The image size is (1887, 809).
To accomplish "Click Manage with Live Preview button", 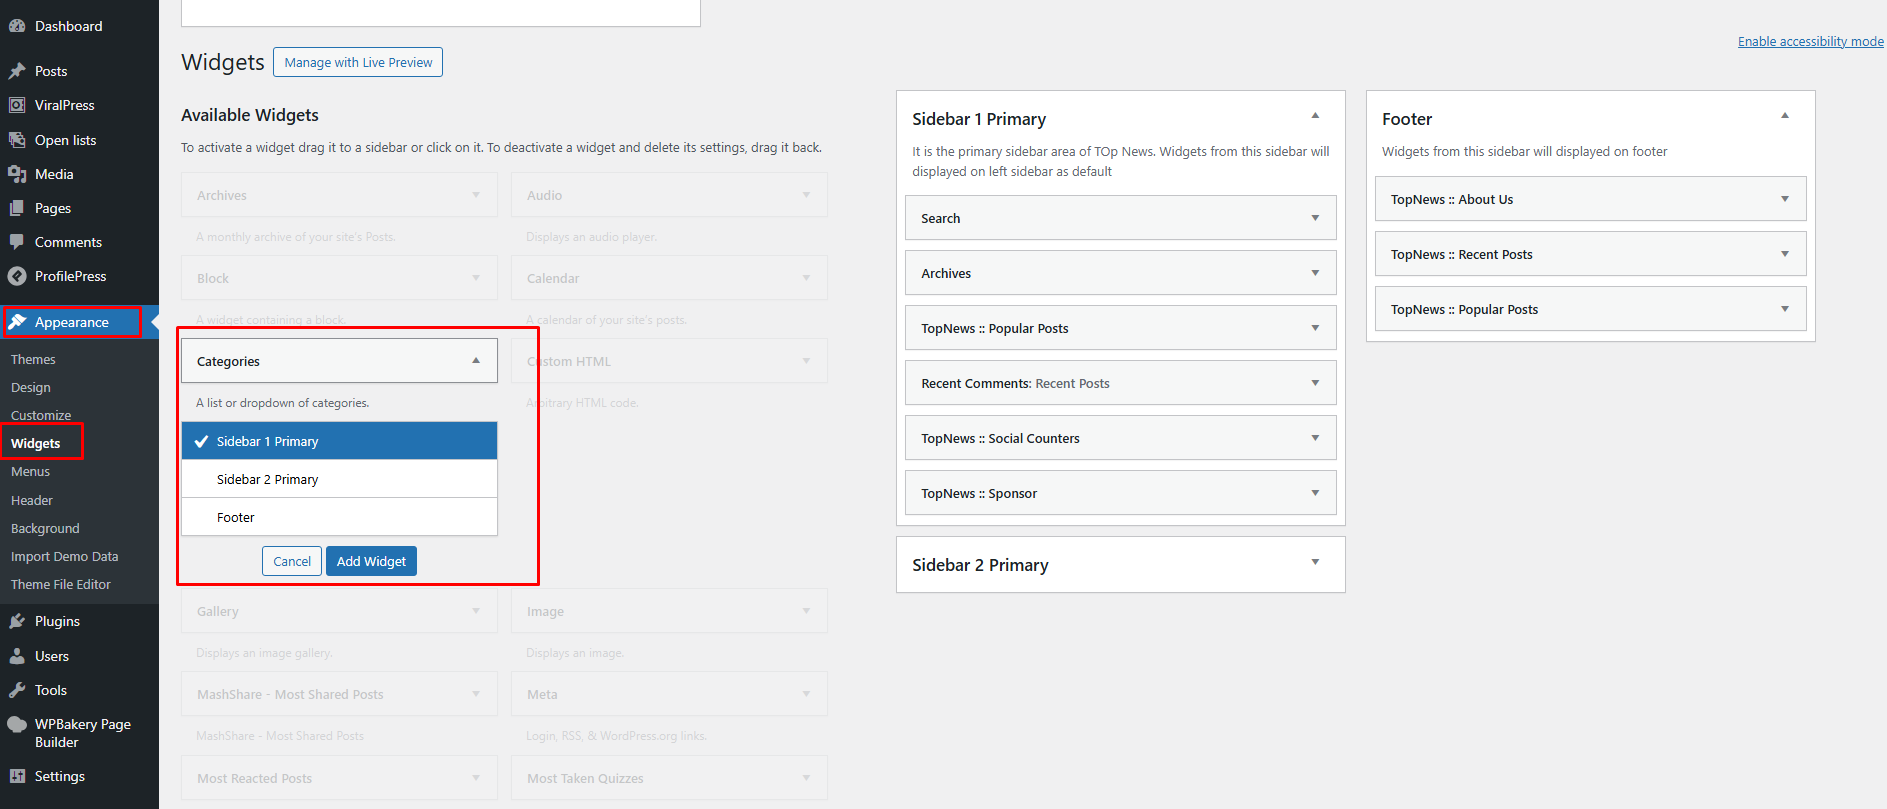I will pyautogui.click(x=358, y=62).
